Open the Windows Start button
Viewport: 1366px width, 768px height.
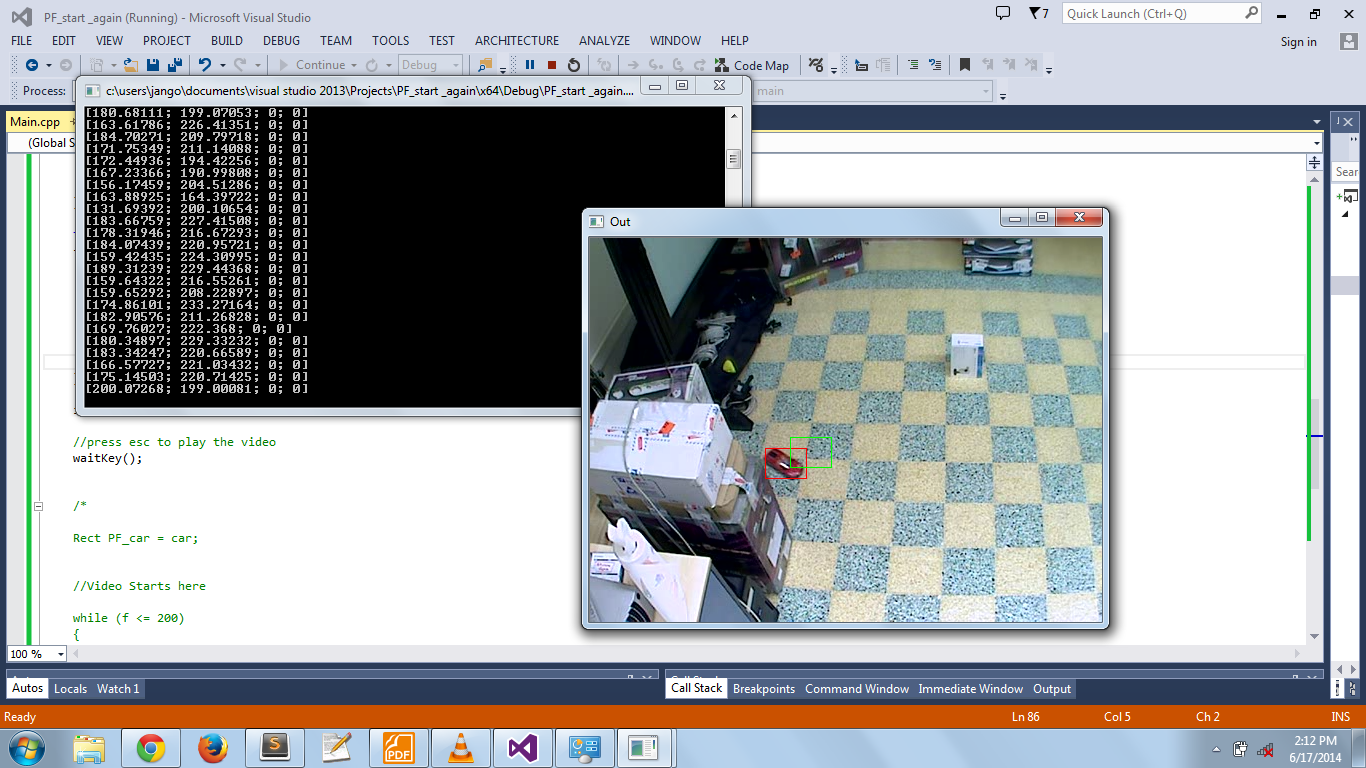[x=26, y=747]
